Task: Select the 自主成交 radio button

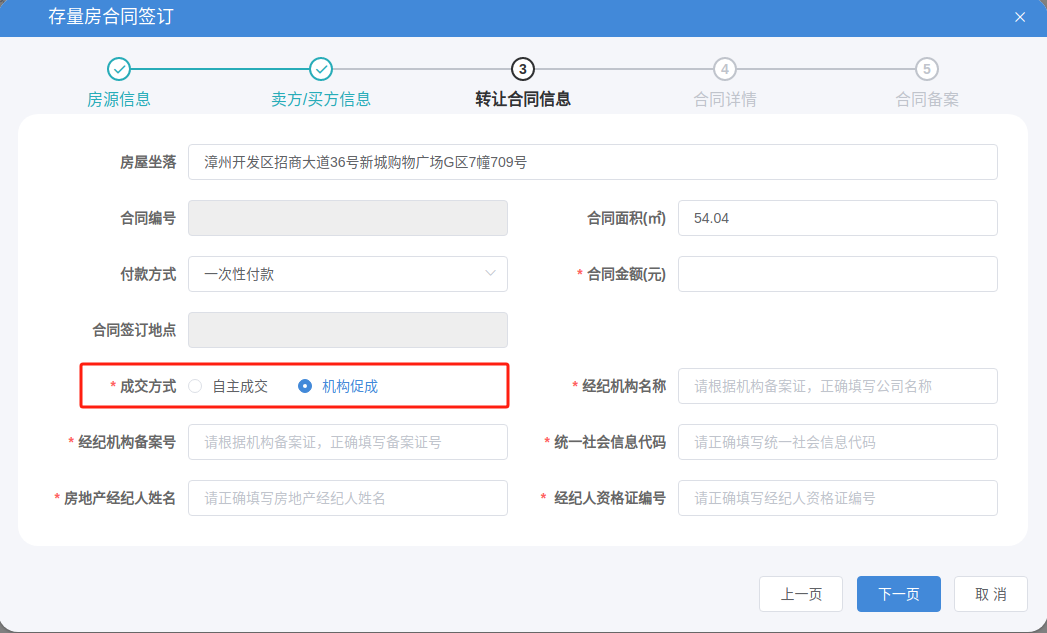Action: pyautogui.click(x=195, y=386)
